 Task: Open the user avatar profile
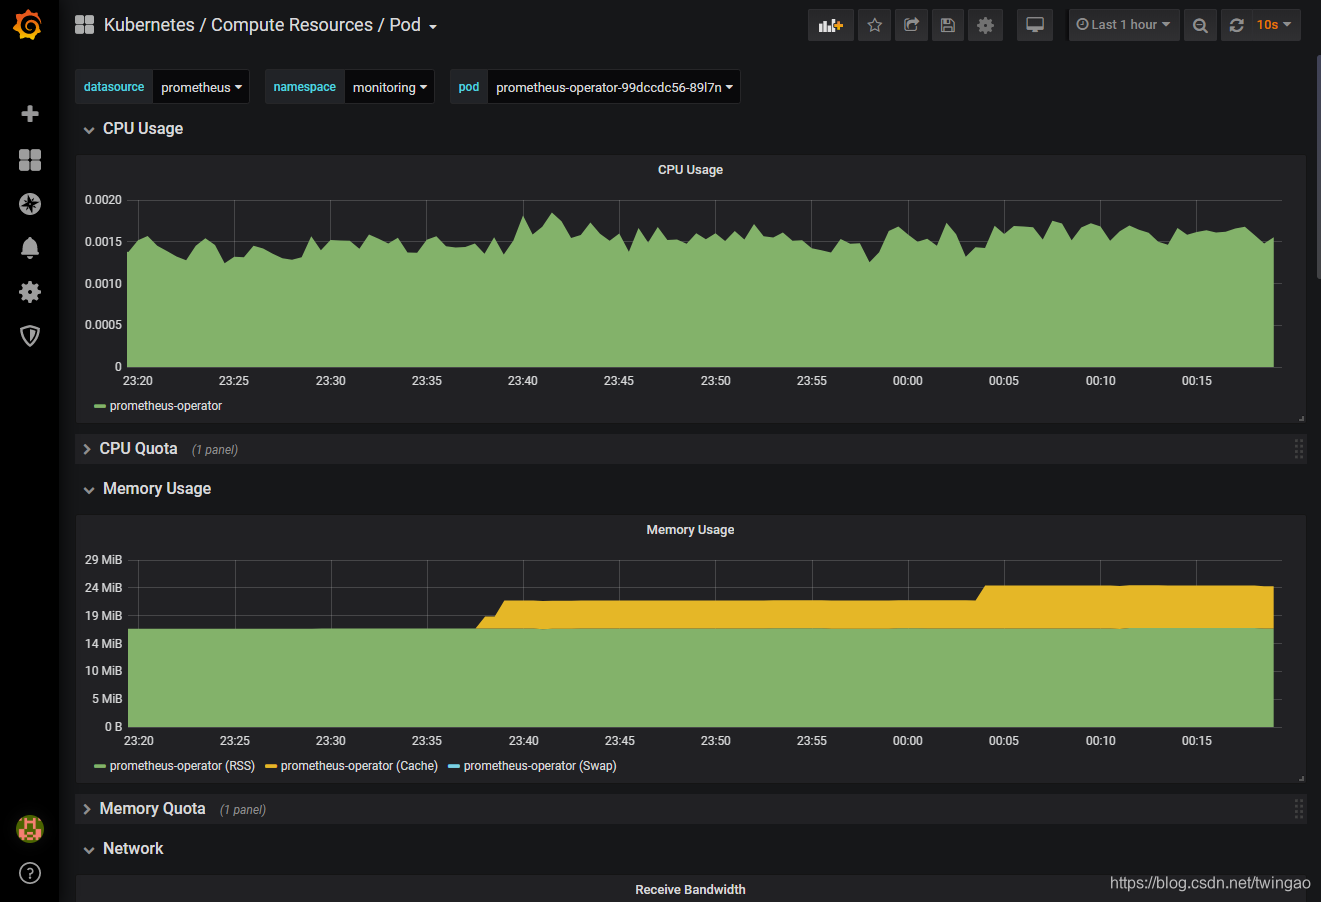pyautogui.click(x=30, y=828)
